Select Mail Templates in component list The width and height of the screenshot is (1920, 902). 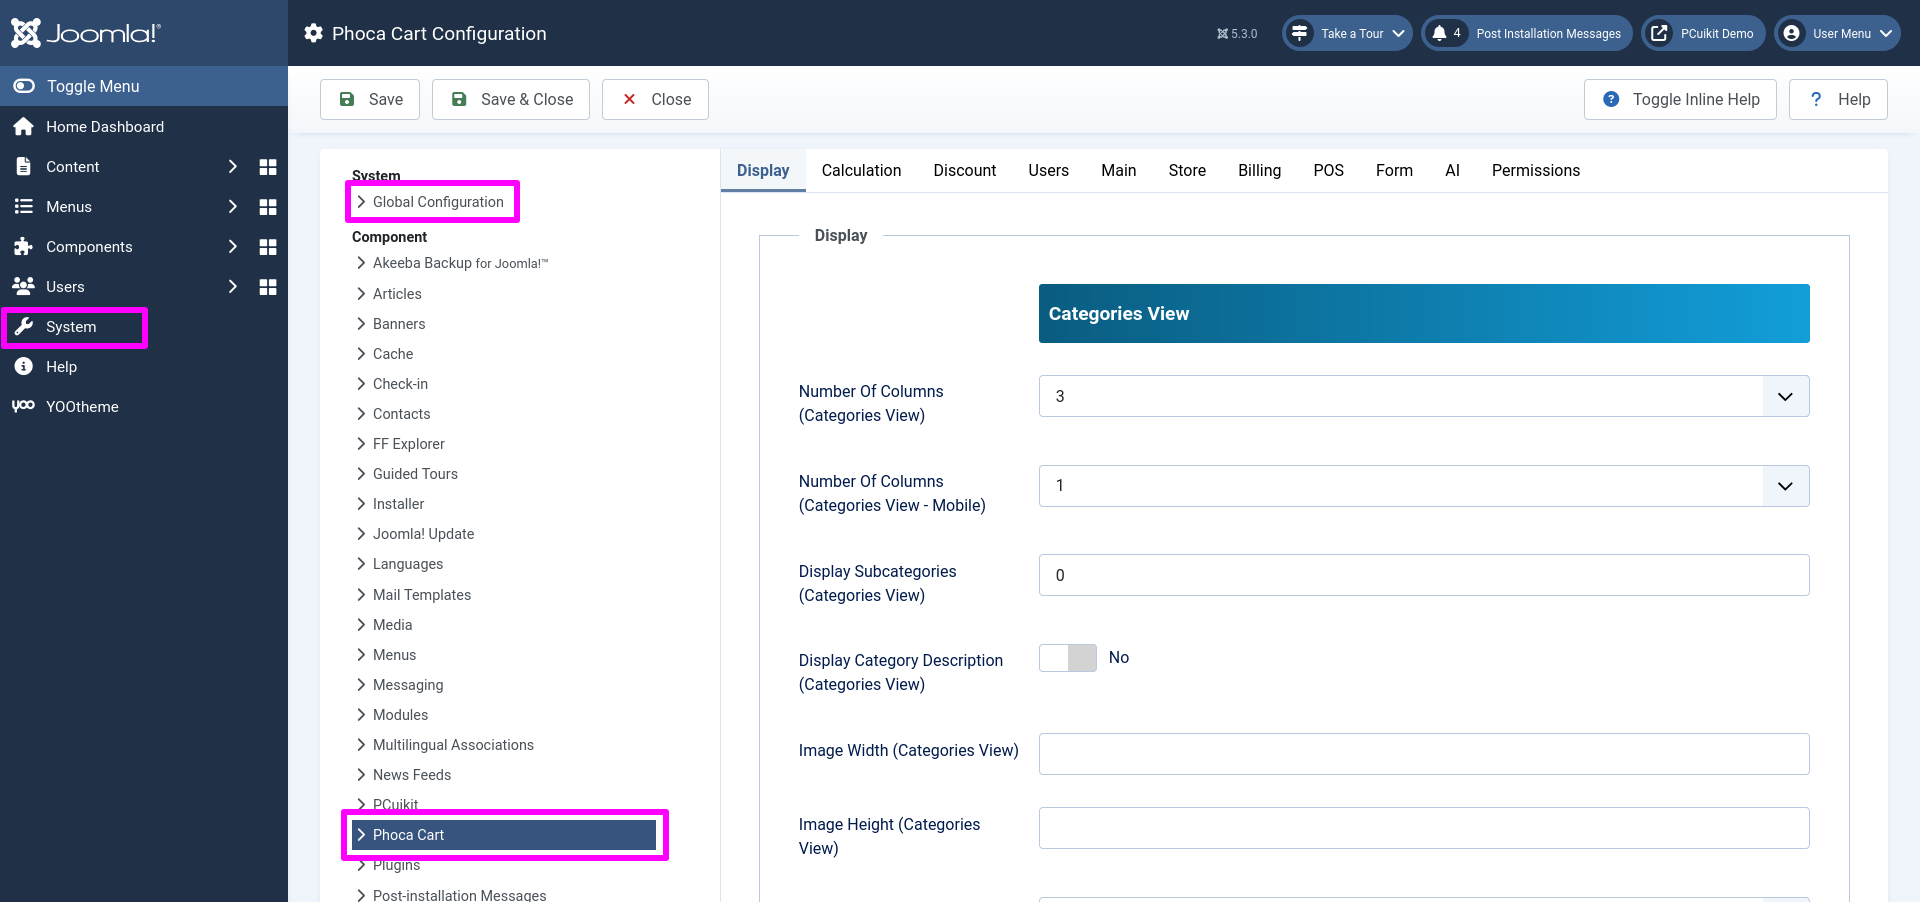[x=421, y=595]
